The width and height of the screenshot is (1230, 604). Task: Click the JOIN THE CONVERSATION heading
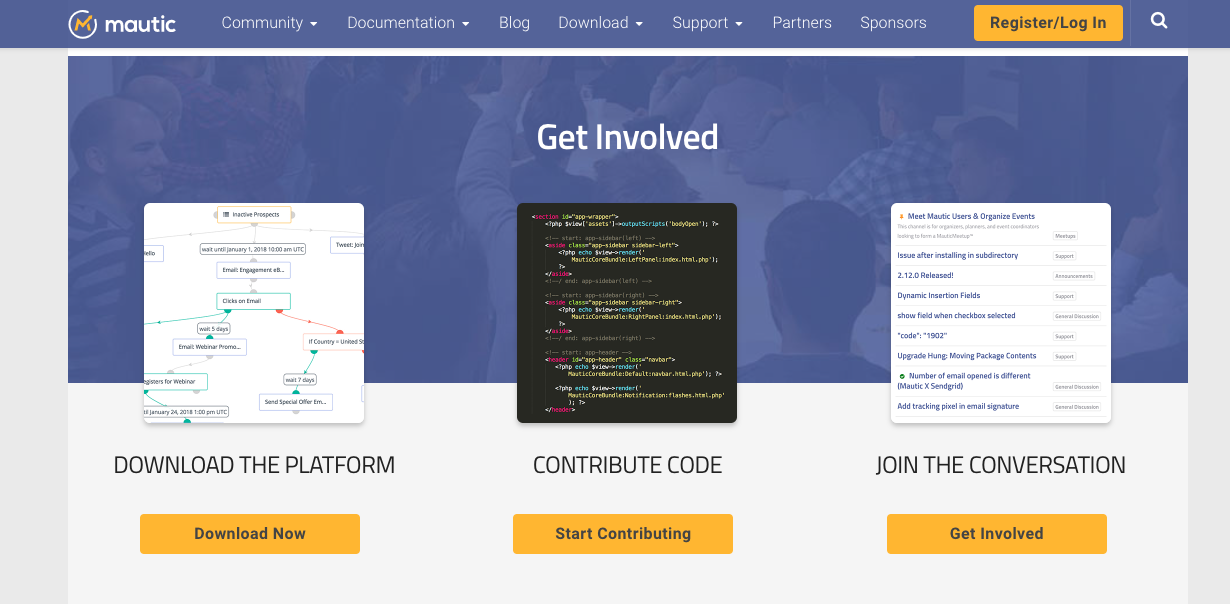(1001, 465)
